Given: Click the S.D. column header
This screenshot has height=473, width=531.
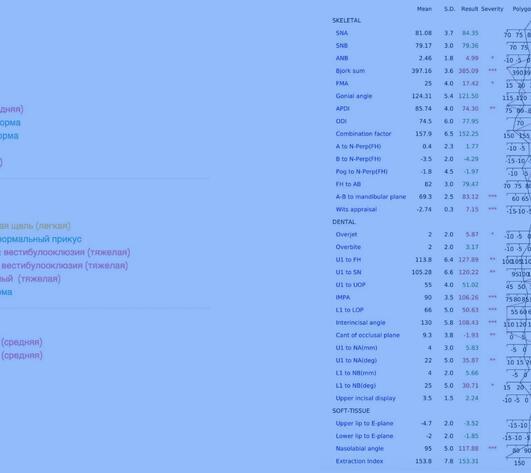Looking at the screenshot, I should click(449, 9).
